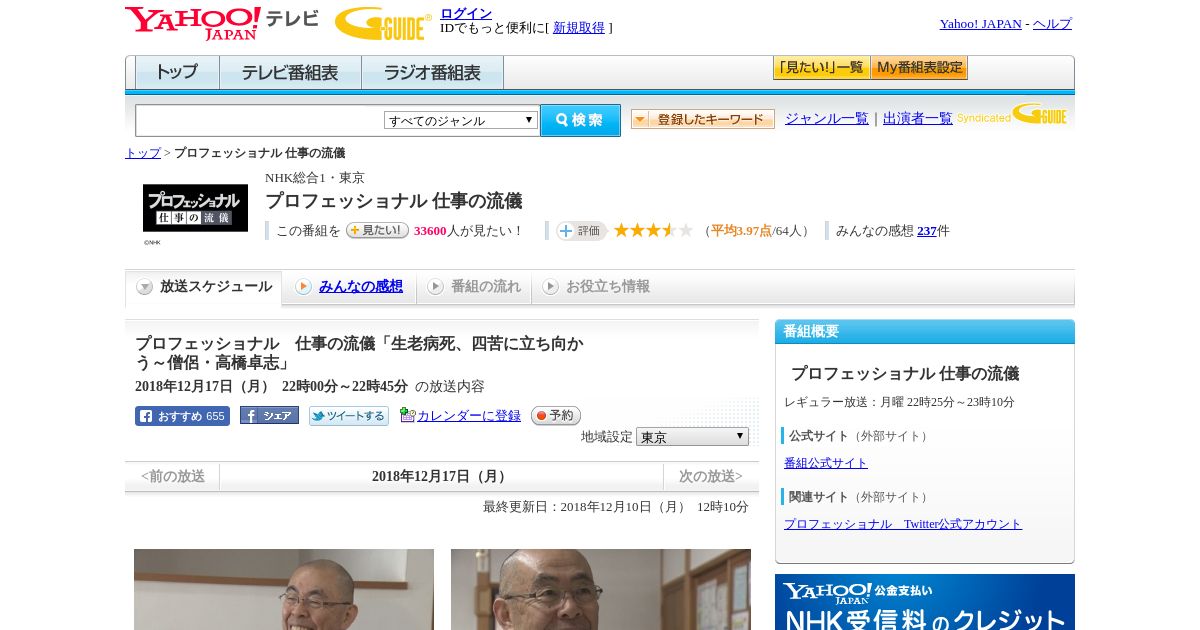This screenshot has height=630, width=1200.
Task: Click the ツイートする Twitter button
Action: click(348, 416)
